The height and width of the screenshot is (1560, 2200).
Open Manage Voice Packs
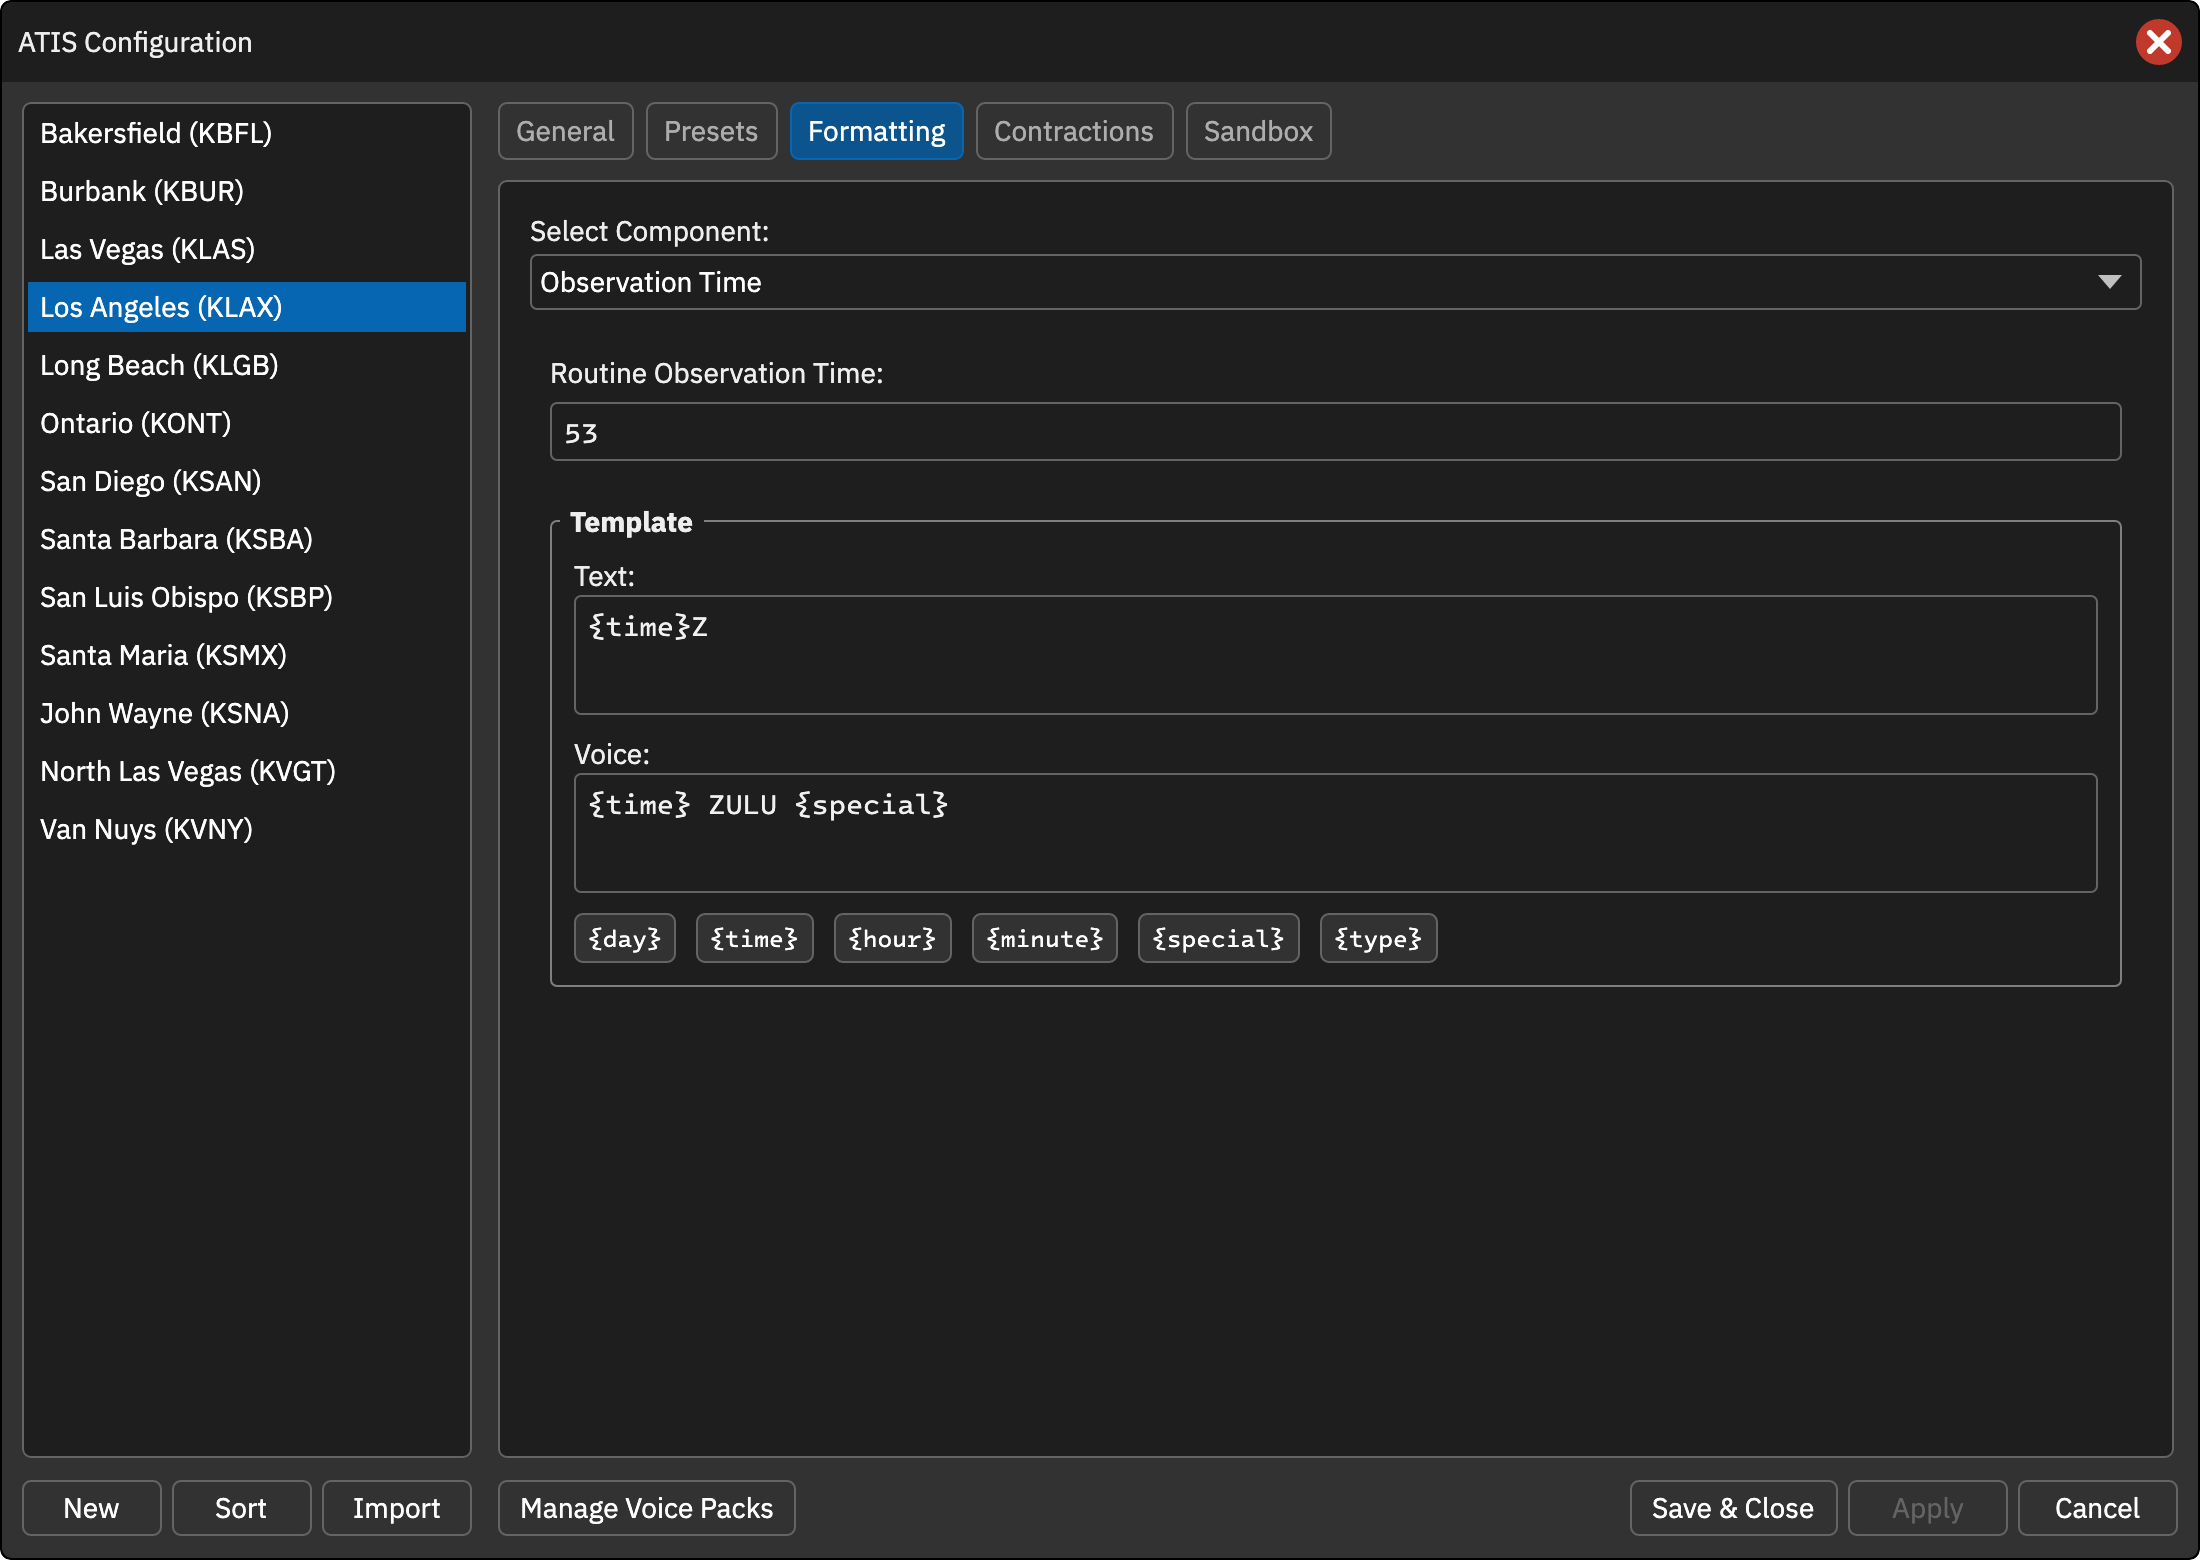click(647, 1508)
